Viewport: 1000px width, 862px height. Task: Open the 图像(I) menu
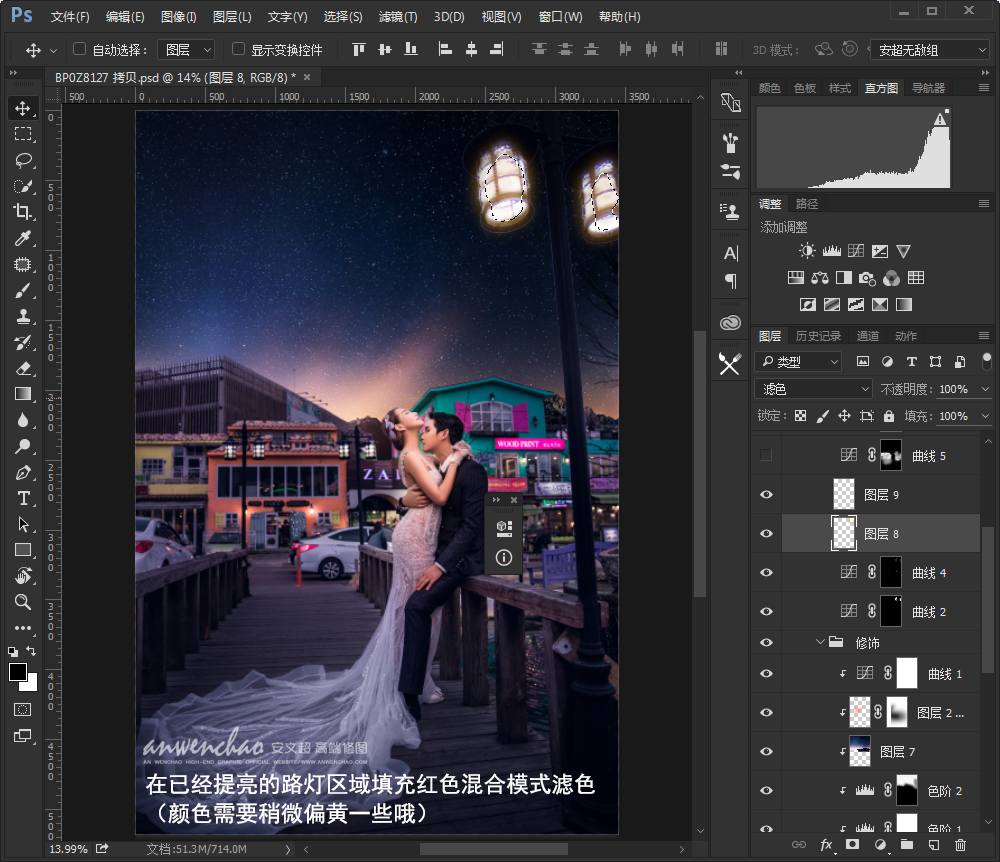tap(179, 17)
